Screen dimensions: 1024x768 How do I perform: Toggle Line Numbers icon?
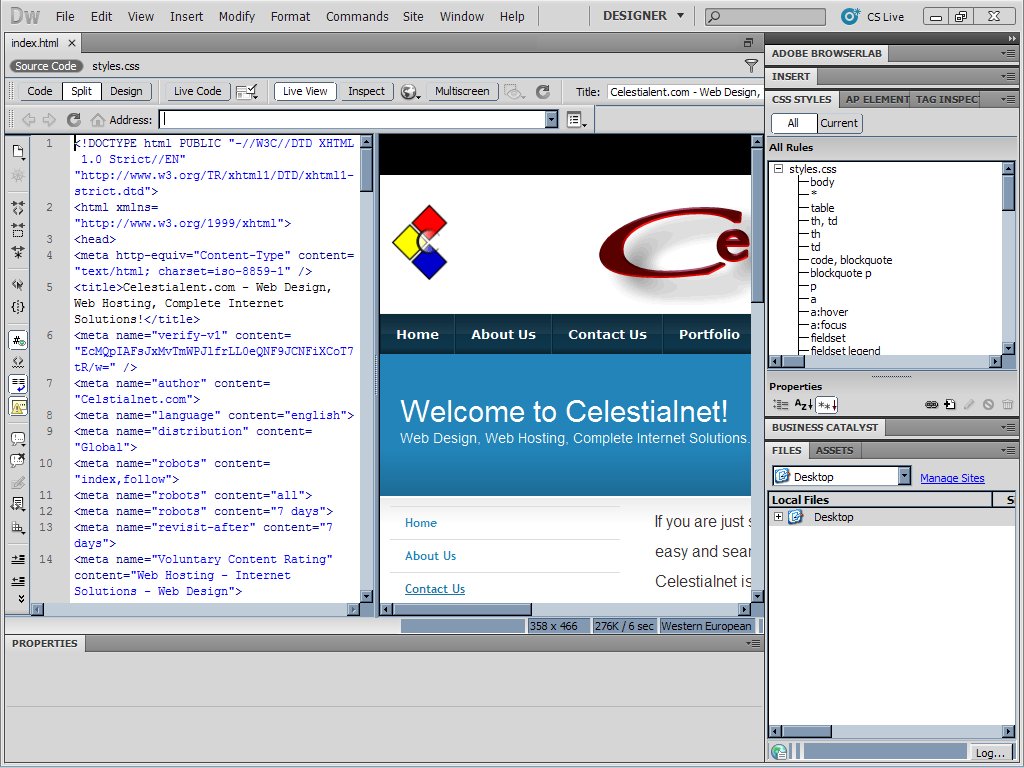click(x=18, y=340)
